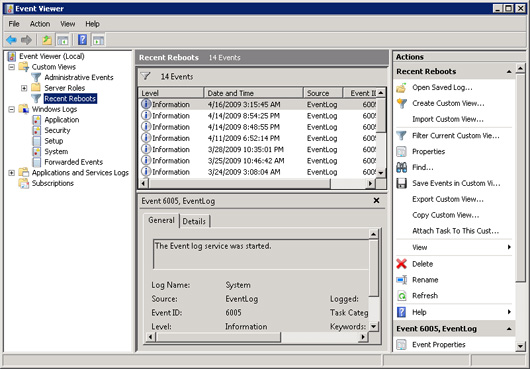Click Attach Task To This Custom View
The height and width of the screenshot is (369, 530).
455,231
